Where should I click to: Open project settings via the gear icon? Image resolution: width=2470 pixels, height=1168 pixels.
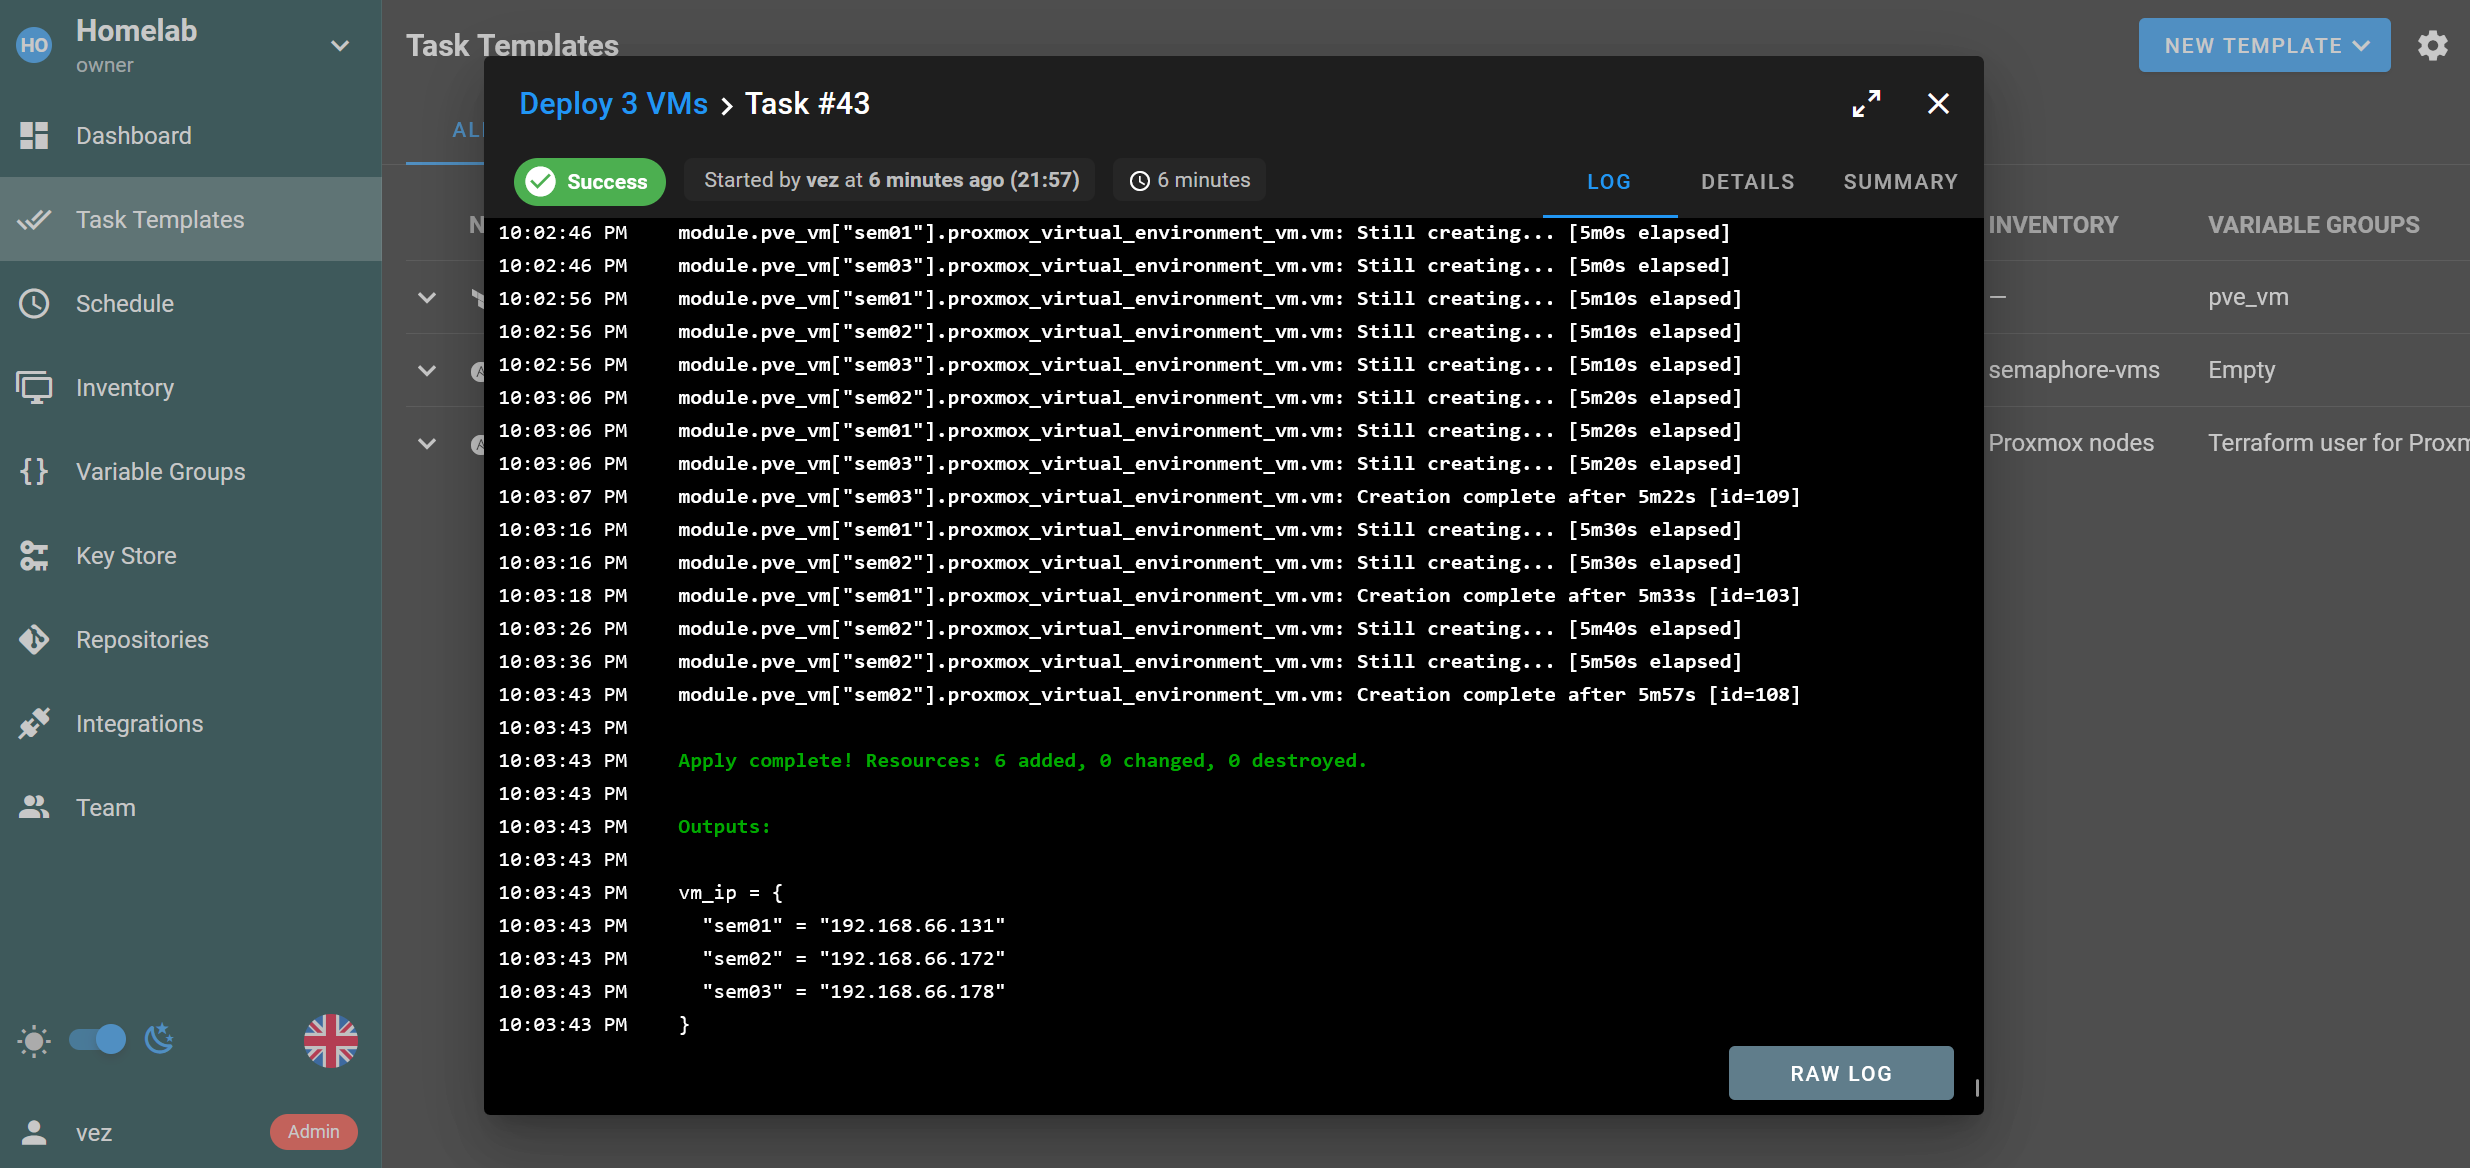click(2434, 45)
